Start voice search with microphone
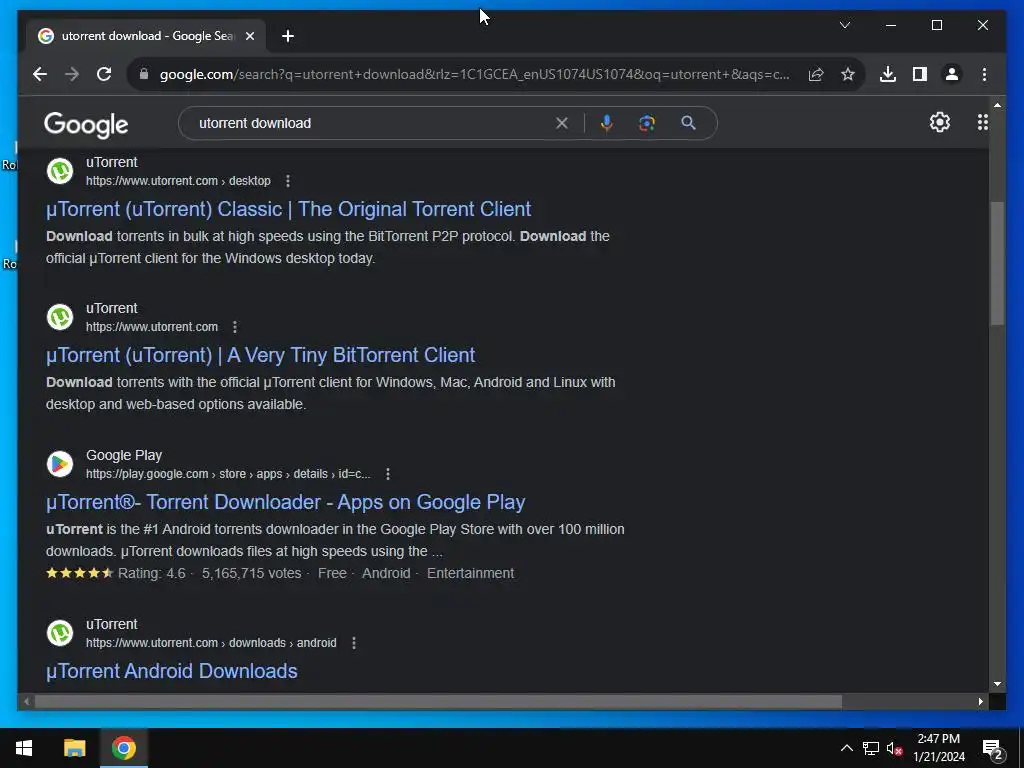1024x768 pixels. coord(607,123)
